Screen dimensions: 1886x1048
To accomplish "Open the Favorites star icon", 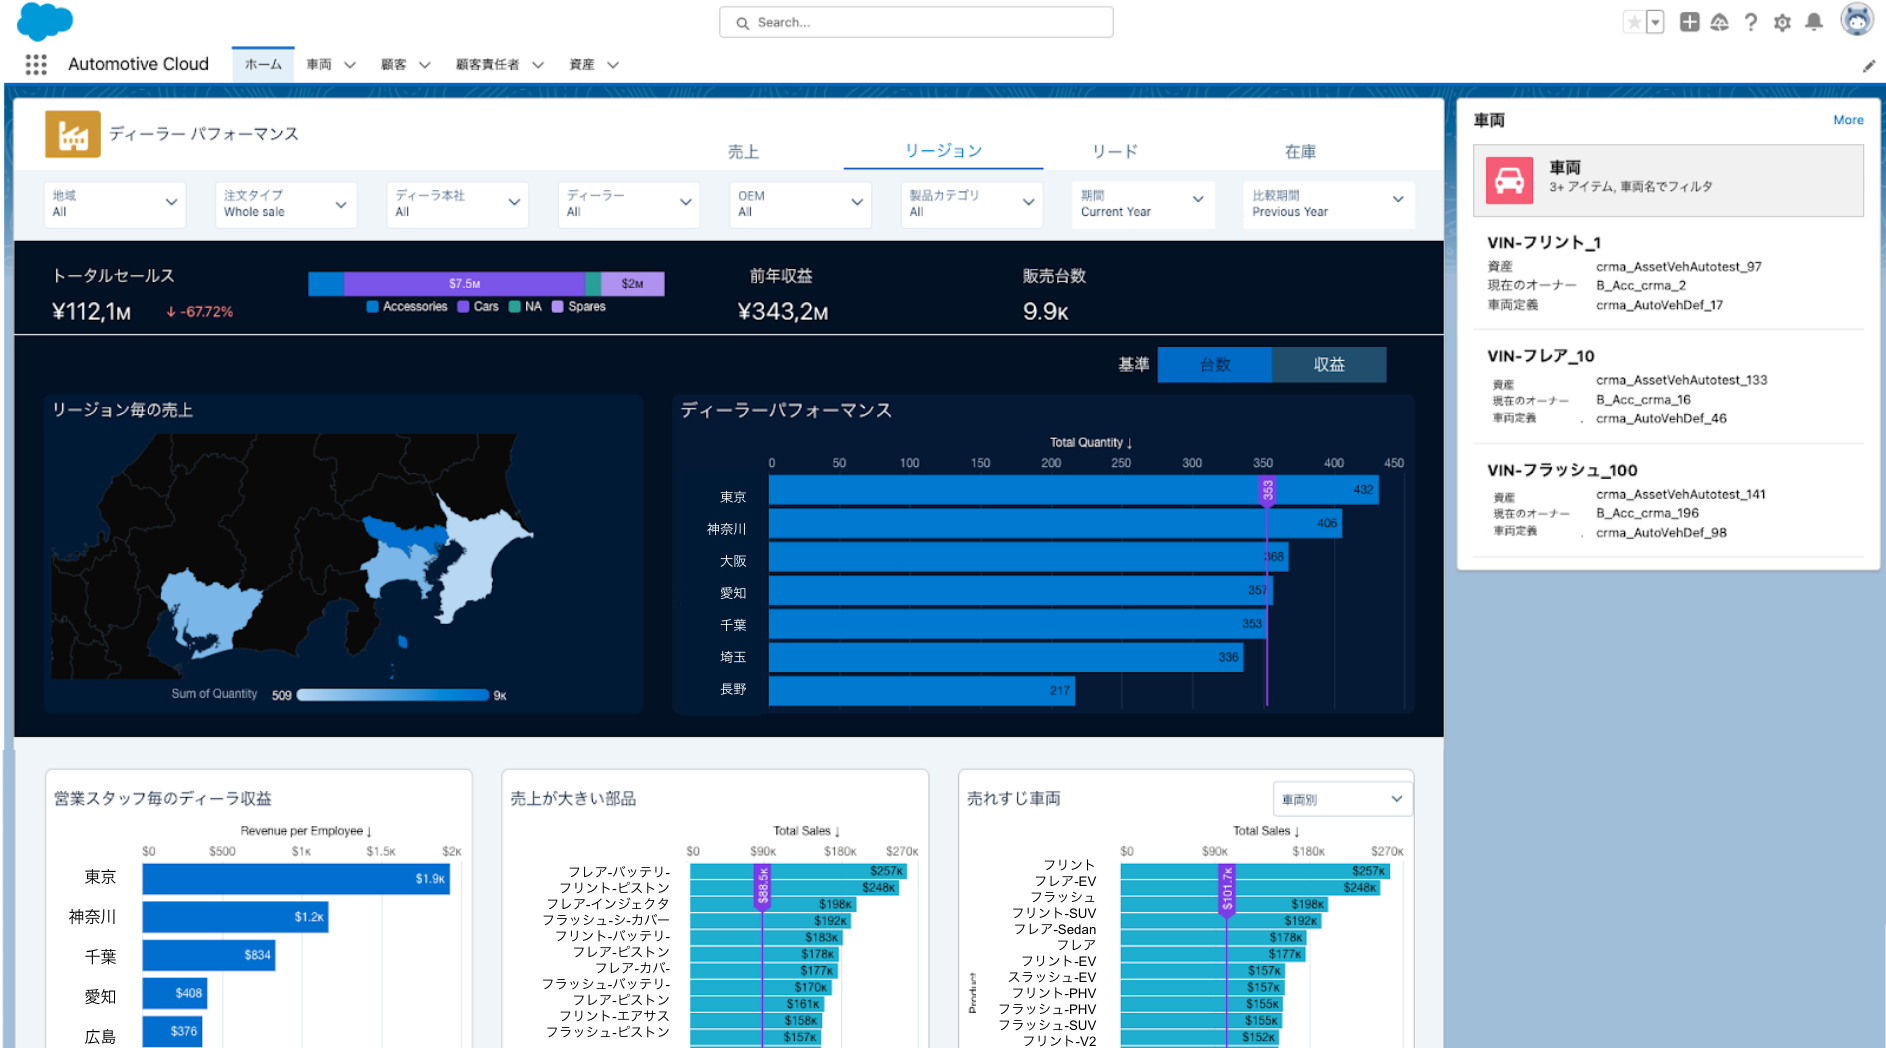I will (x=1633, y=22).
